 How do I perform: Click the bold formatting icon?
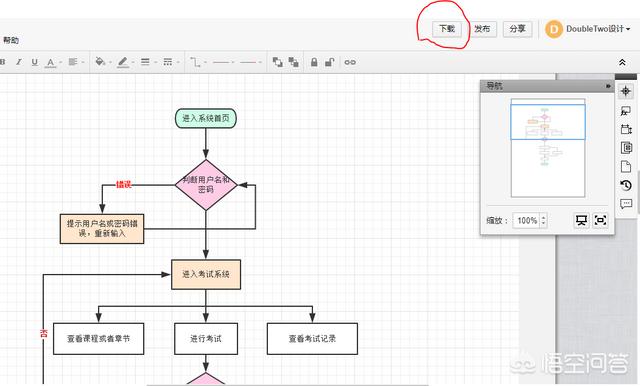2,62
